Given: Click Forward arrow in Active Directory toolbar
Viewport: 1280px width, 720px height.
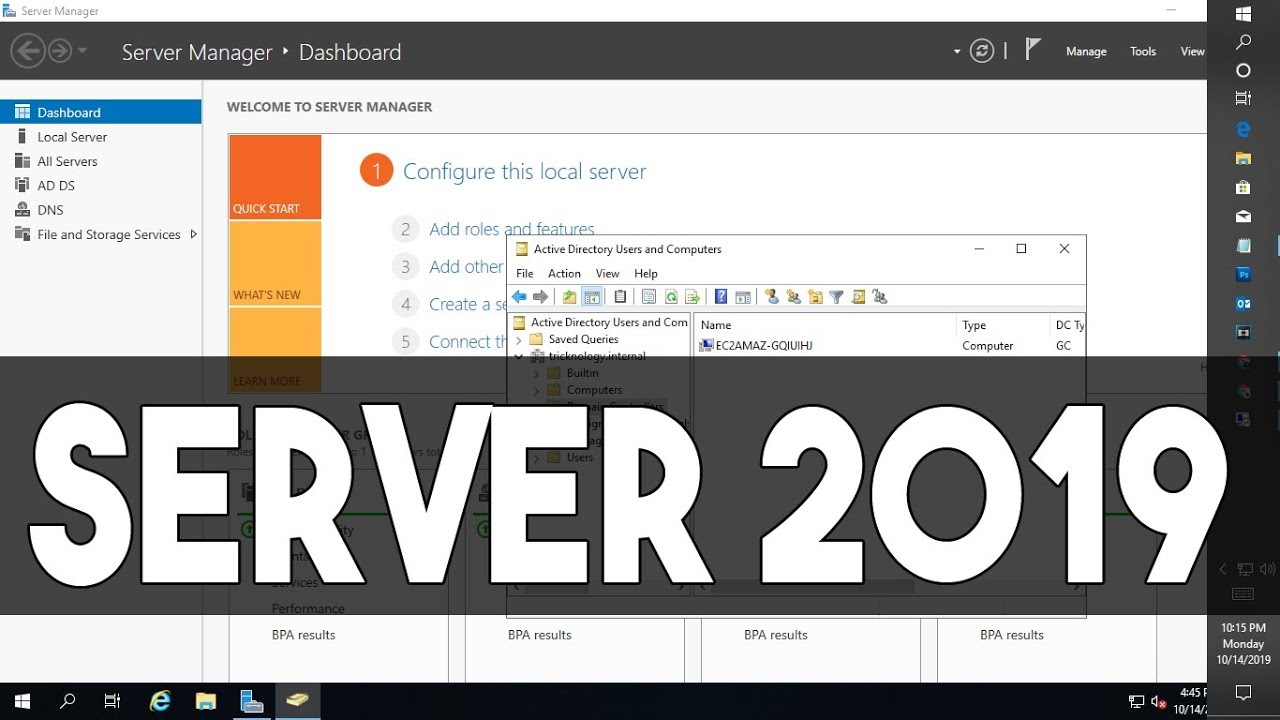Looking at the screenshot, I should 541,297.
